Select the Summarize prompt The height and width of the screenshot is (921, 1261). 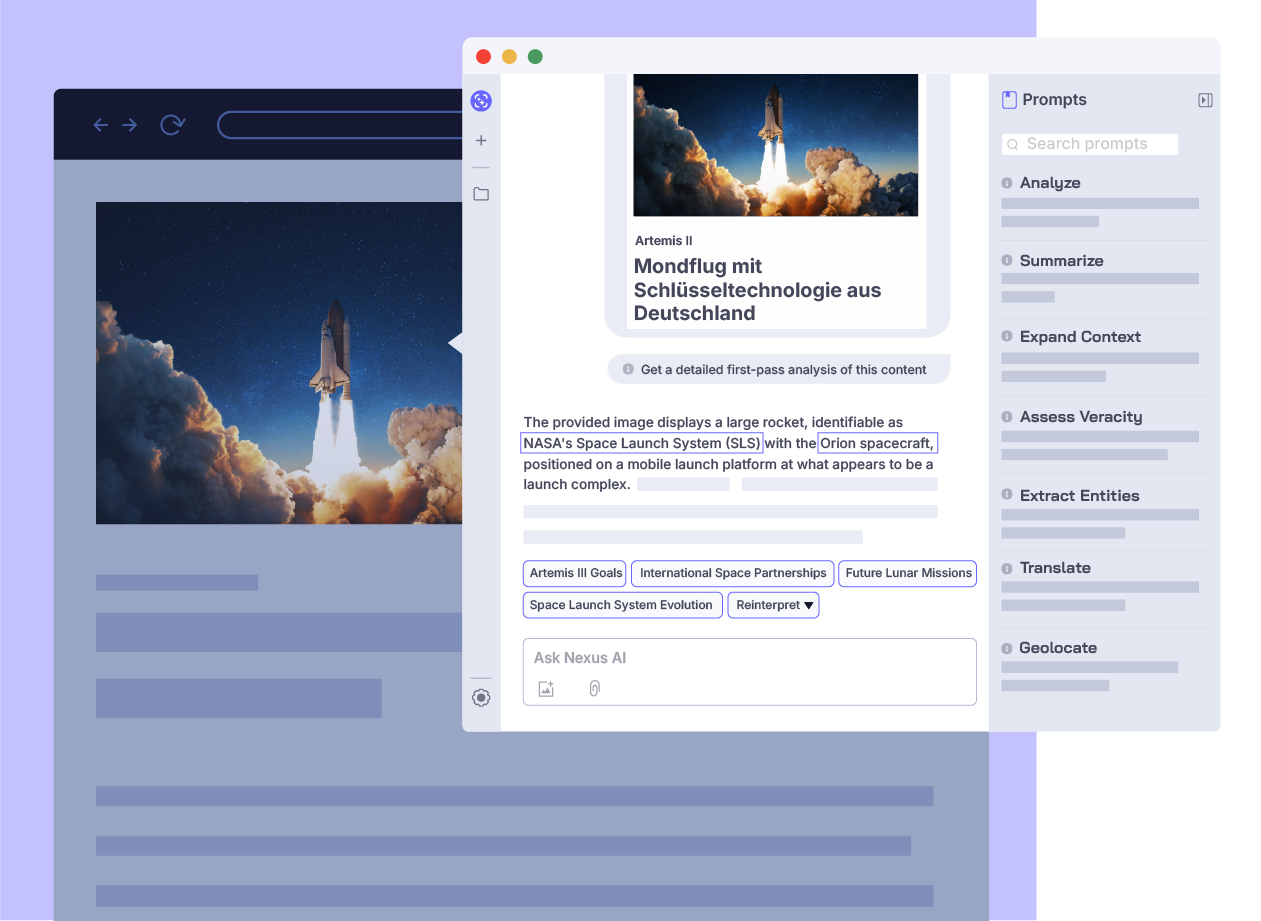pos(1061,261)
